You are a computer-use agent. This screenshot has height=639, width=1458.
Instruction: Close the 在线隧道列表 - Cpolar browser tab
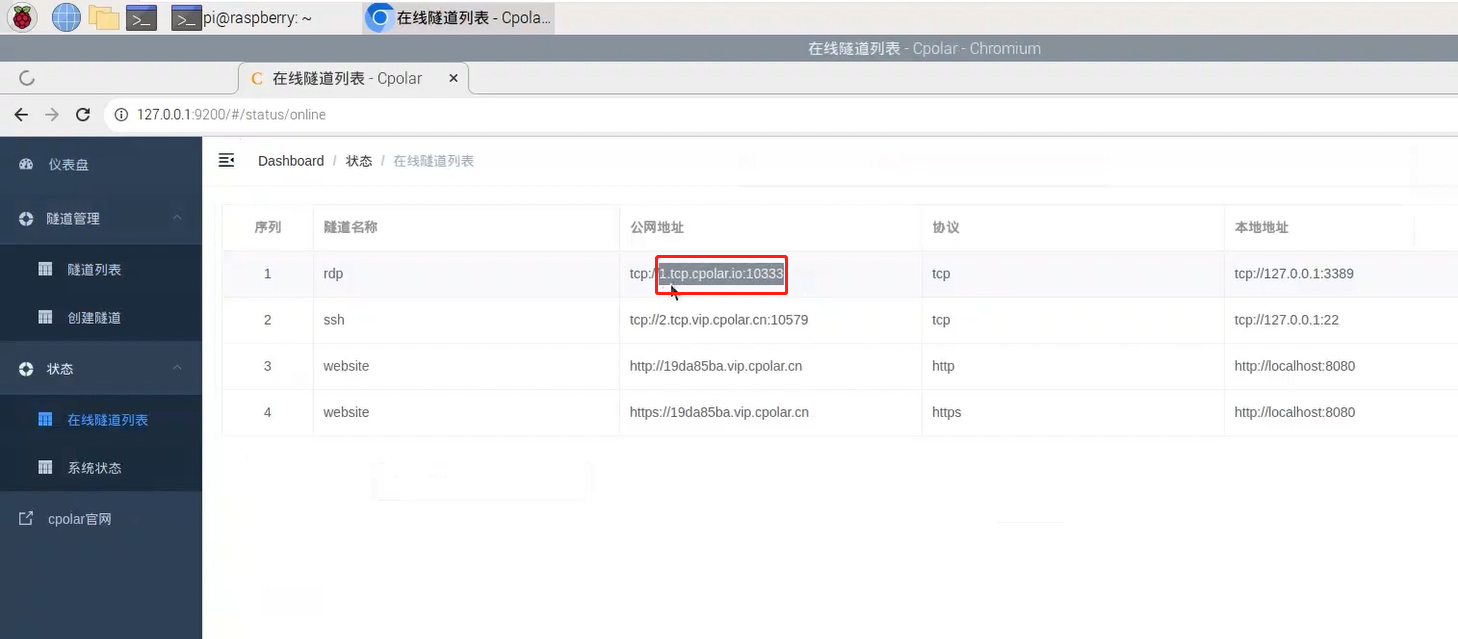[453, 78]
